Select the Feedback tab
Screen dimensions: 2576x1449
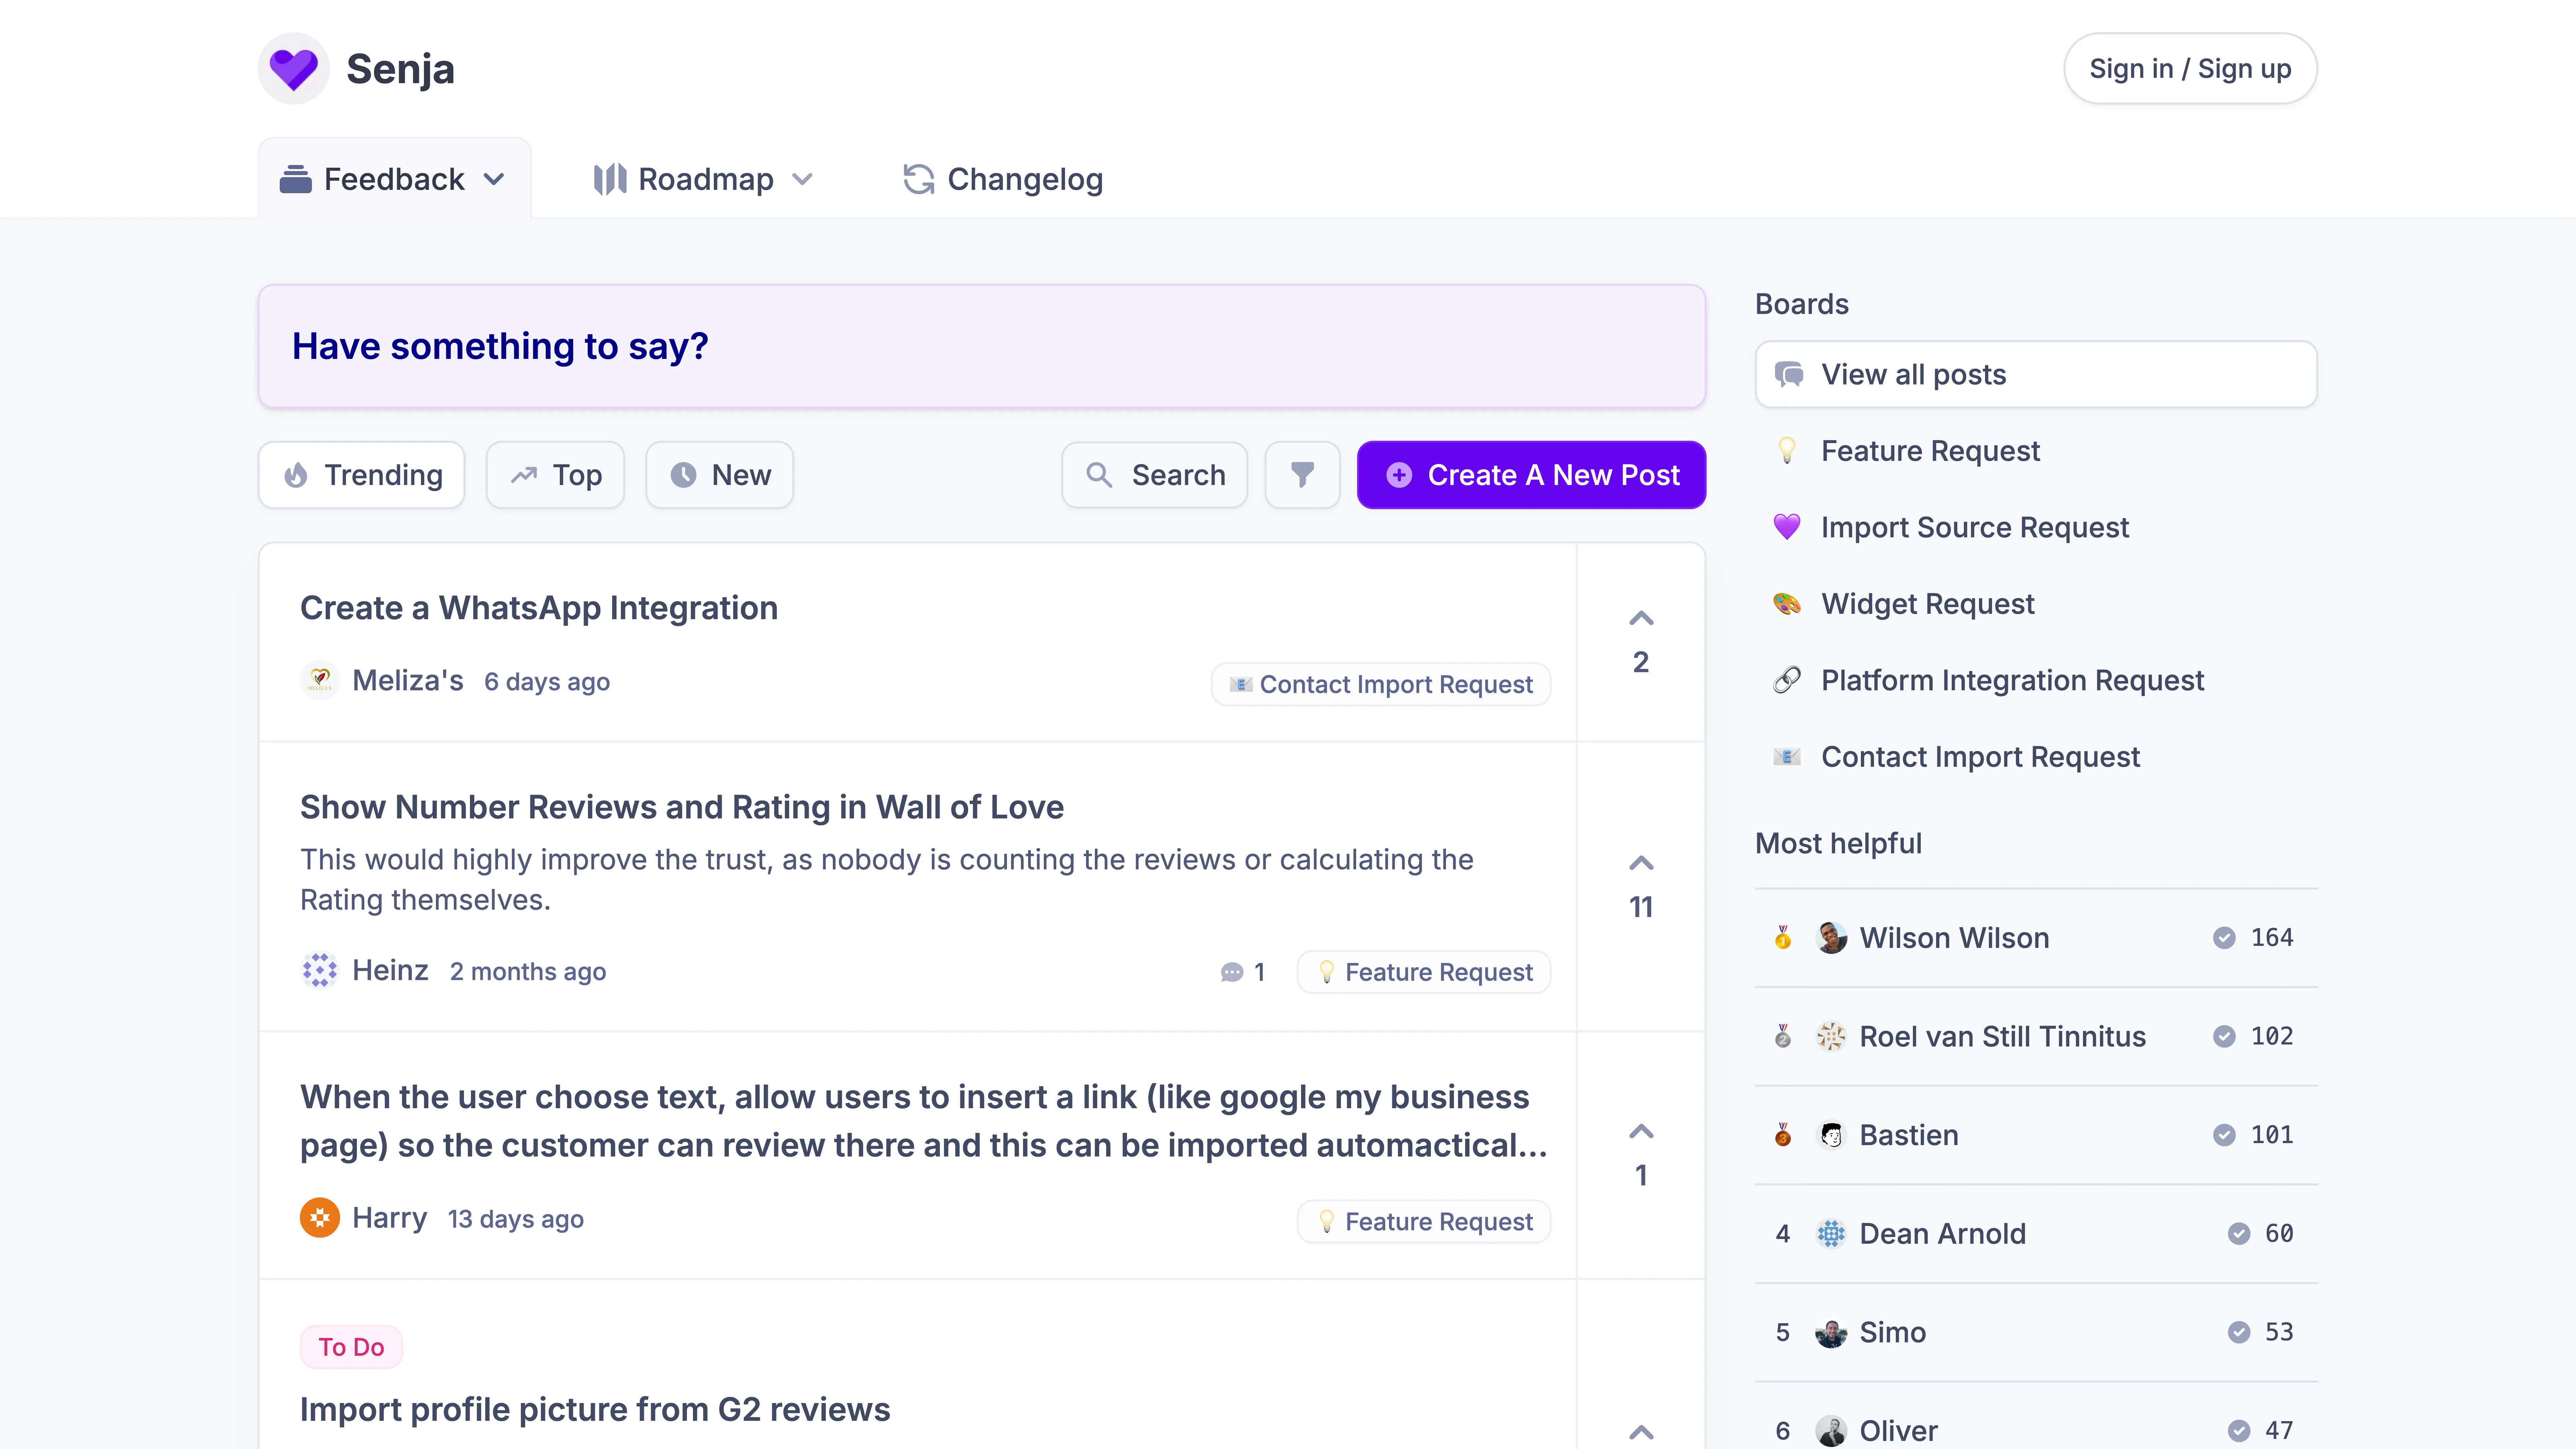[x=395, y=179]
